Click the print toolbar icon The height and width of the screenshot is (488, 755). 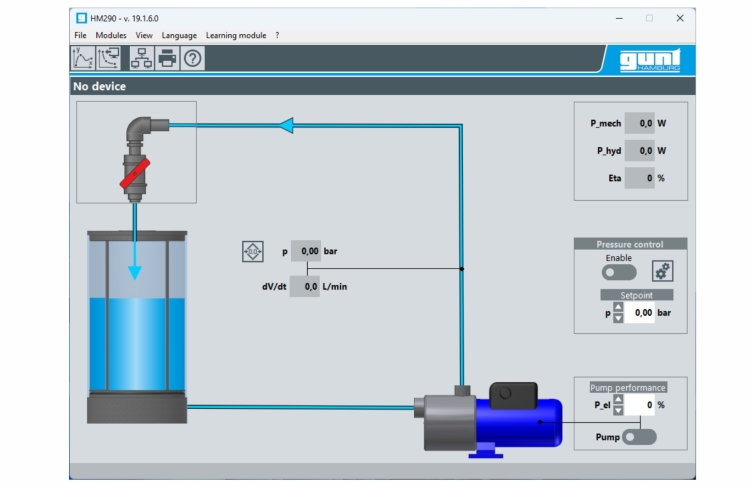click(x=167, y=58)
